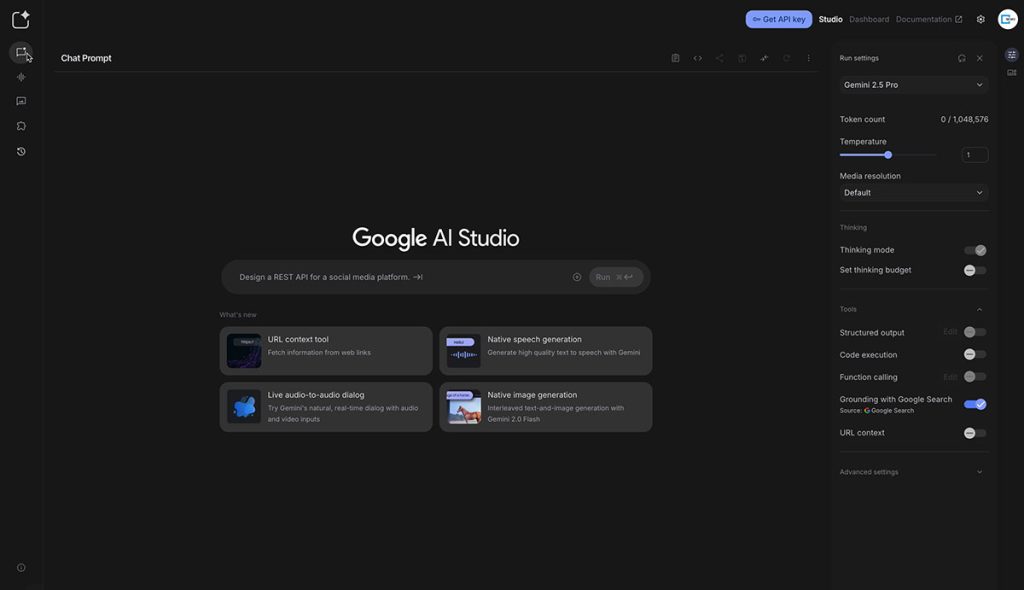Click the add attachment plus icon
The height and width of the screenshot is (590, 1024).
(577, 277)
